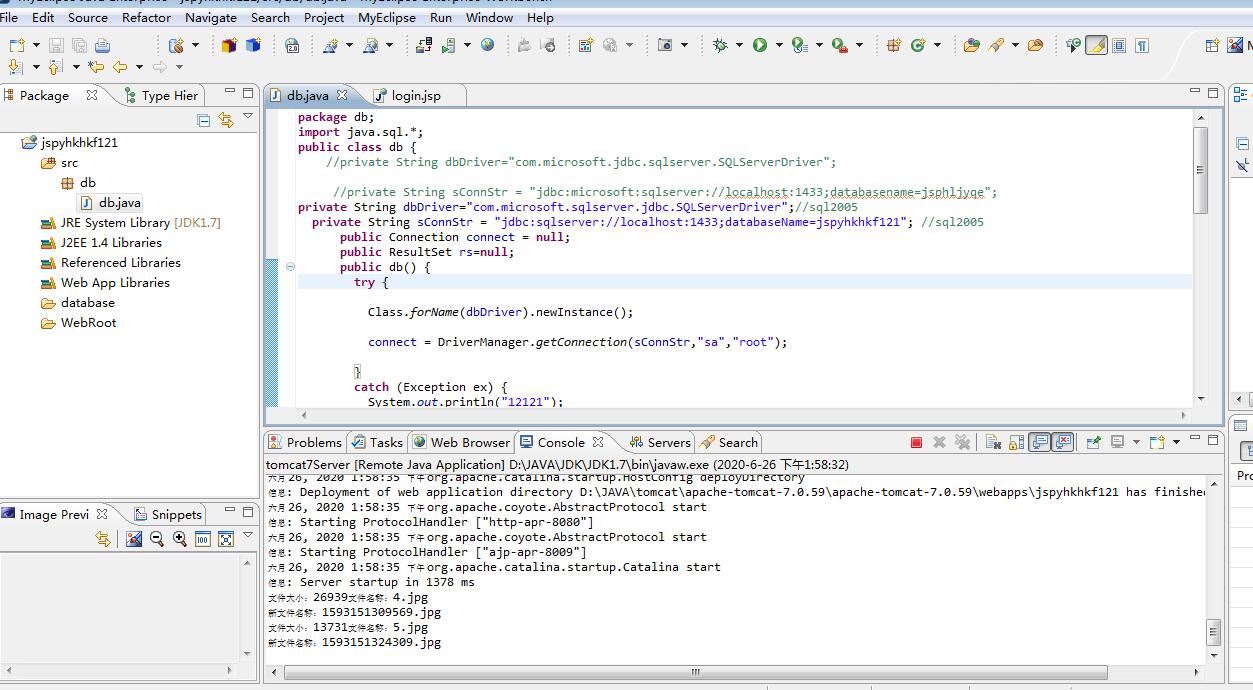Collapse the db() constructor fold marker
Screen dimensions: 1253x690
click(x=290, y=267)
